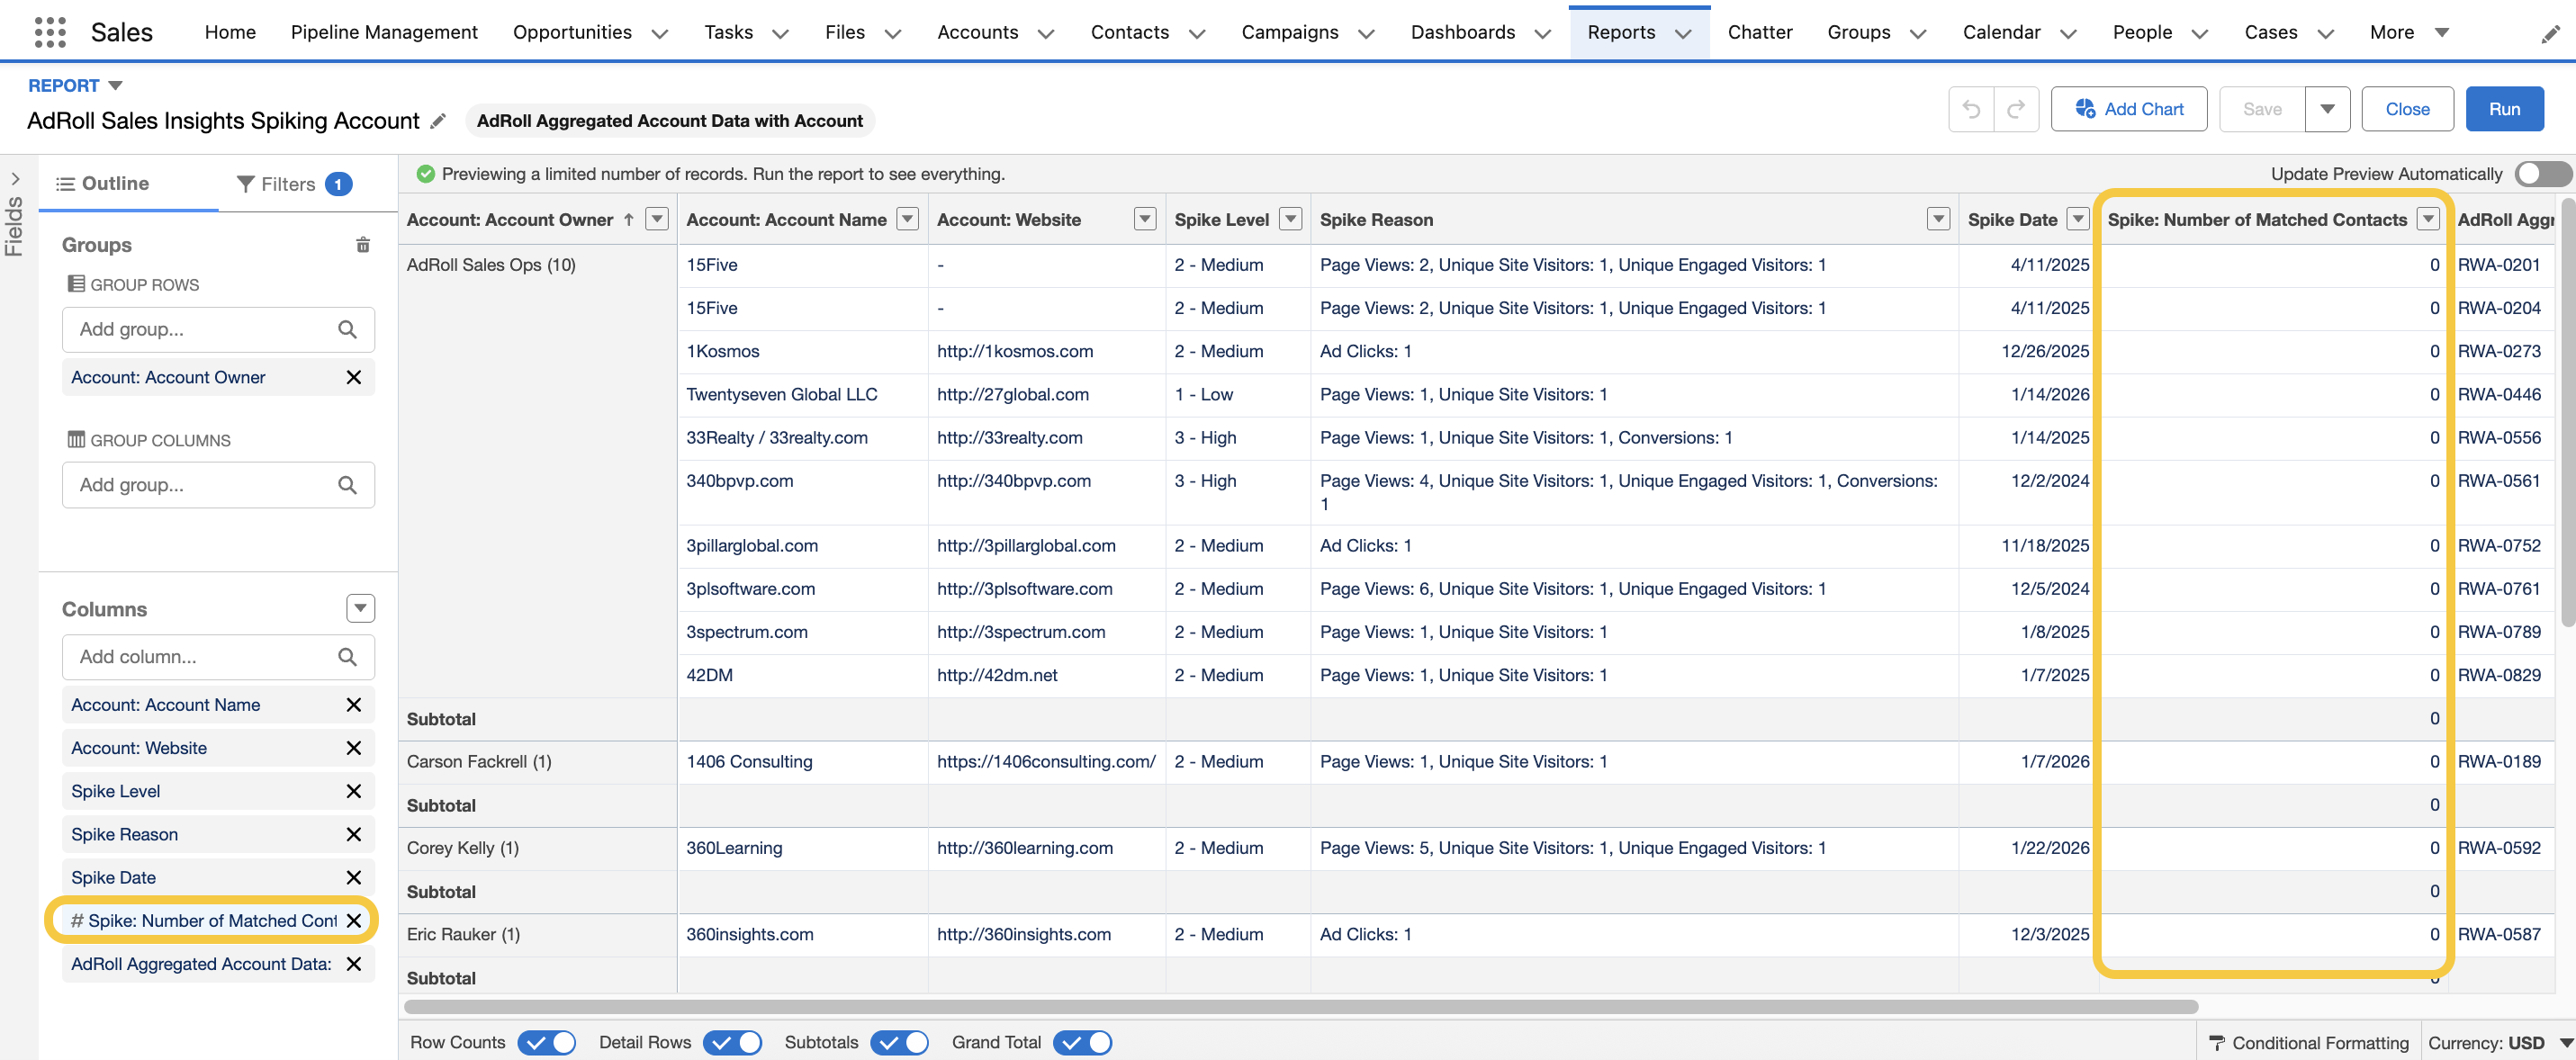
Task: Open the REPORT type dropdown arrow
Action: click(115, 86)
